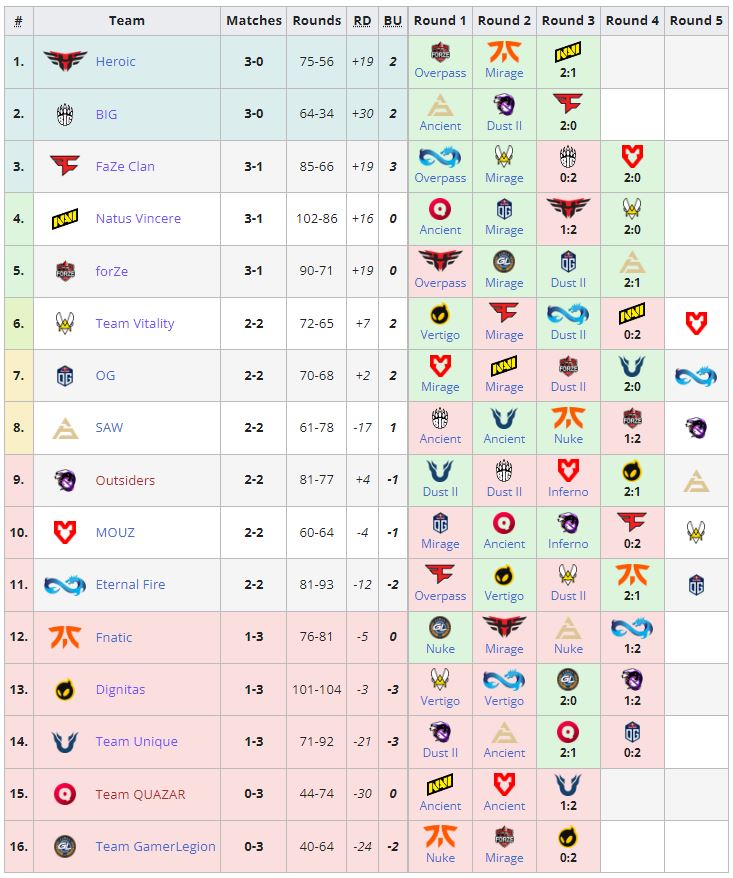The width and height of the screenshot is (733, 878).
Task: Click the Team Vitality bee logo in row 6
Action: pos(65,323)
